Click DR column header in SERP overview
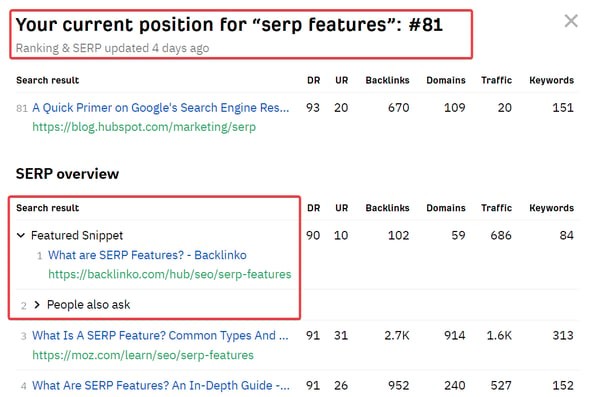This screenshot has width=600, height=397. tap(313, 208)
